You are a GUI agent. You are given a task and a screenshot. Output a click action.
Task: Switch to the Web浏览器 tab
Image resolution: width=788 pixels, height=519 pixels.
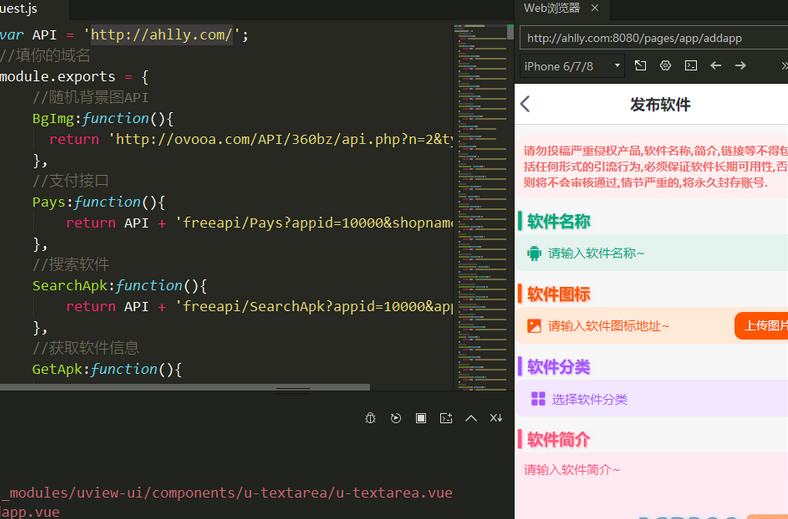pos(552,8)
